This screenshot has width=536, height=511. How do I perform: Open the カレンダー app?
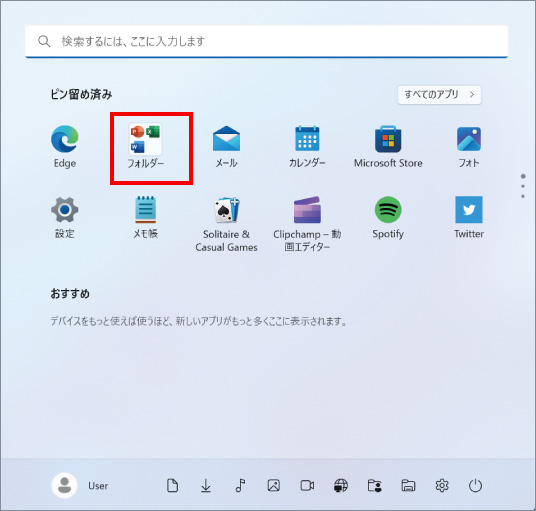[307, 147]
